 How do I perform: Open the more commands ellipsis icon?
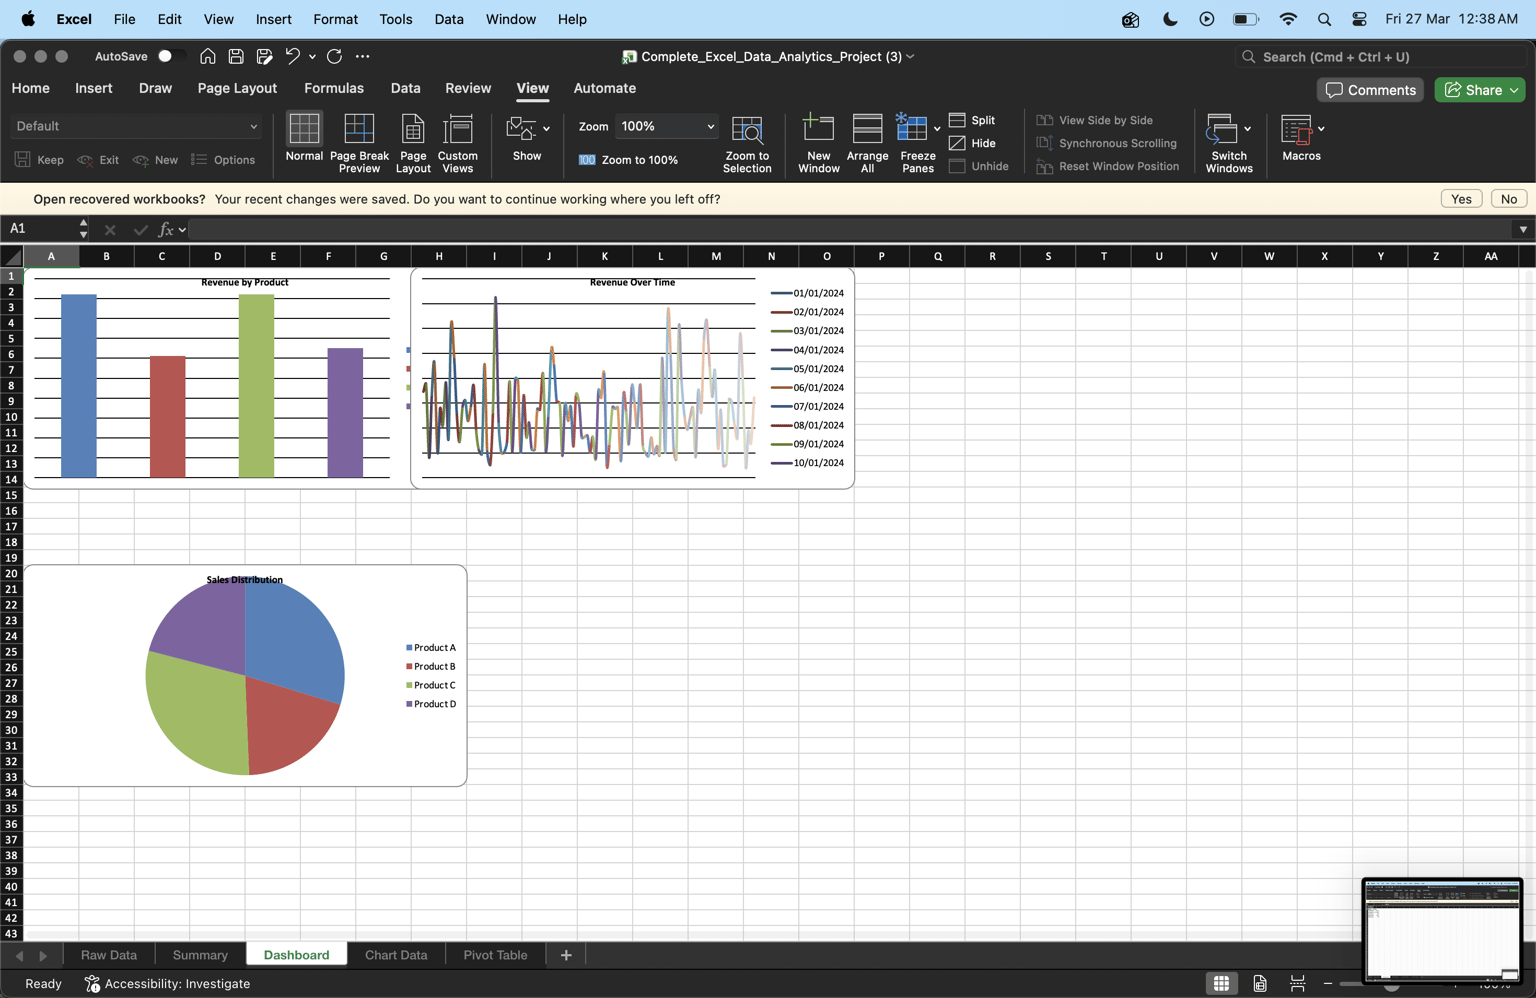click(x=363, y=57)
